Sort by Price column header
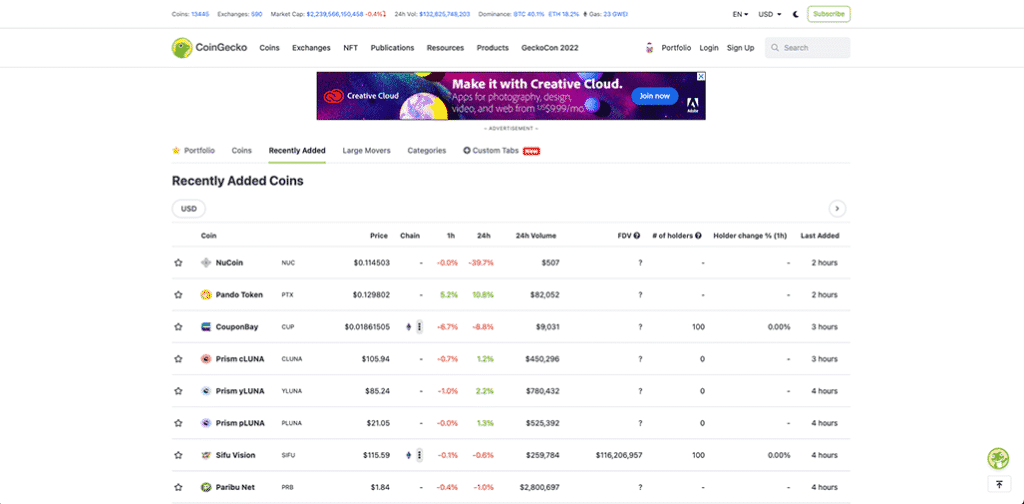 (379, 236)
